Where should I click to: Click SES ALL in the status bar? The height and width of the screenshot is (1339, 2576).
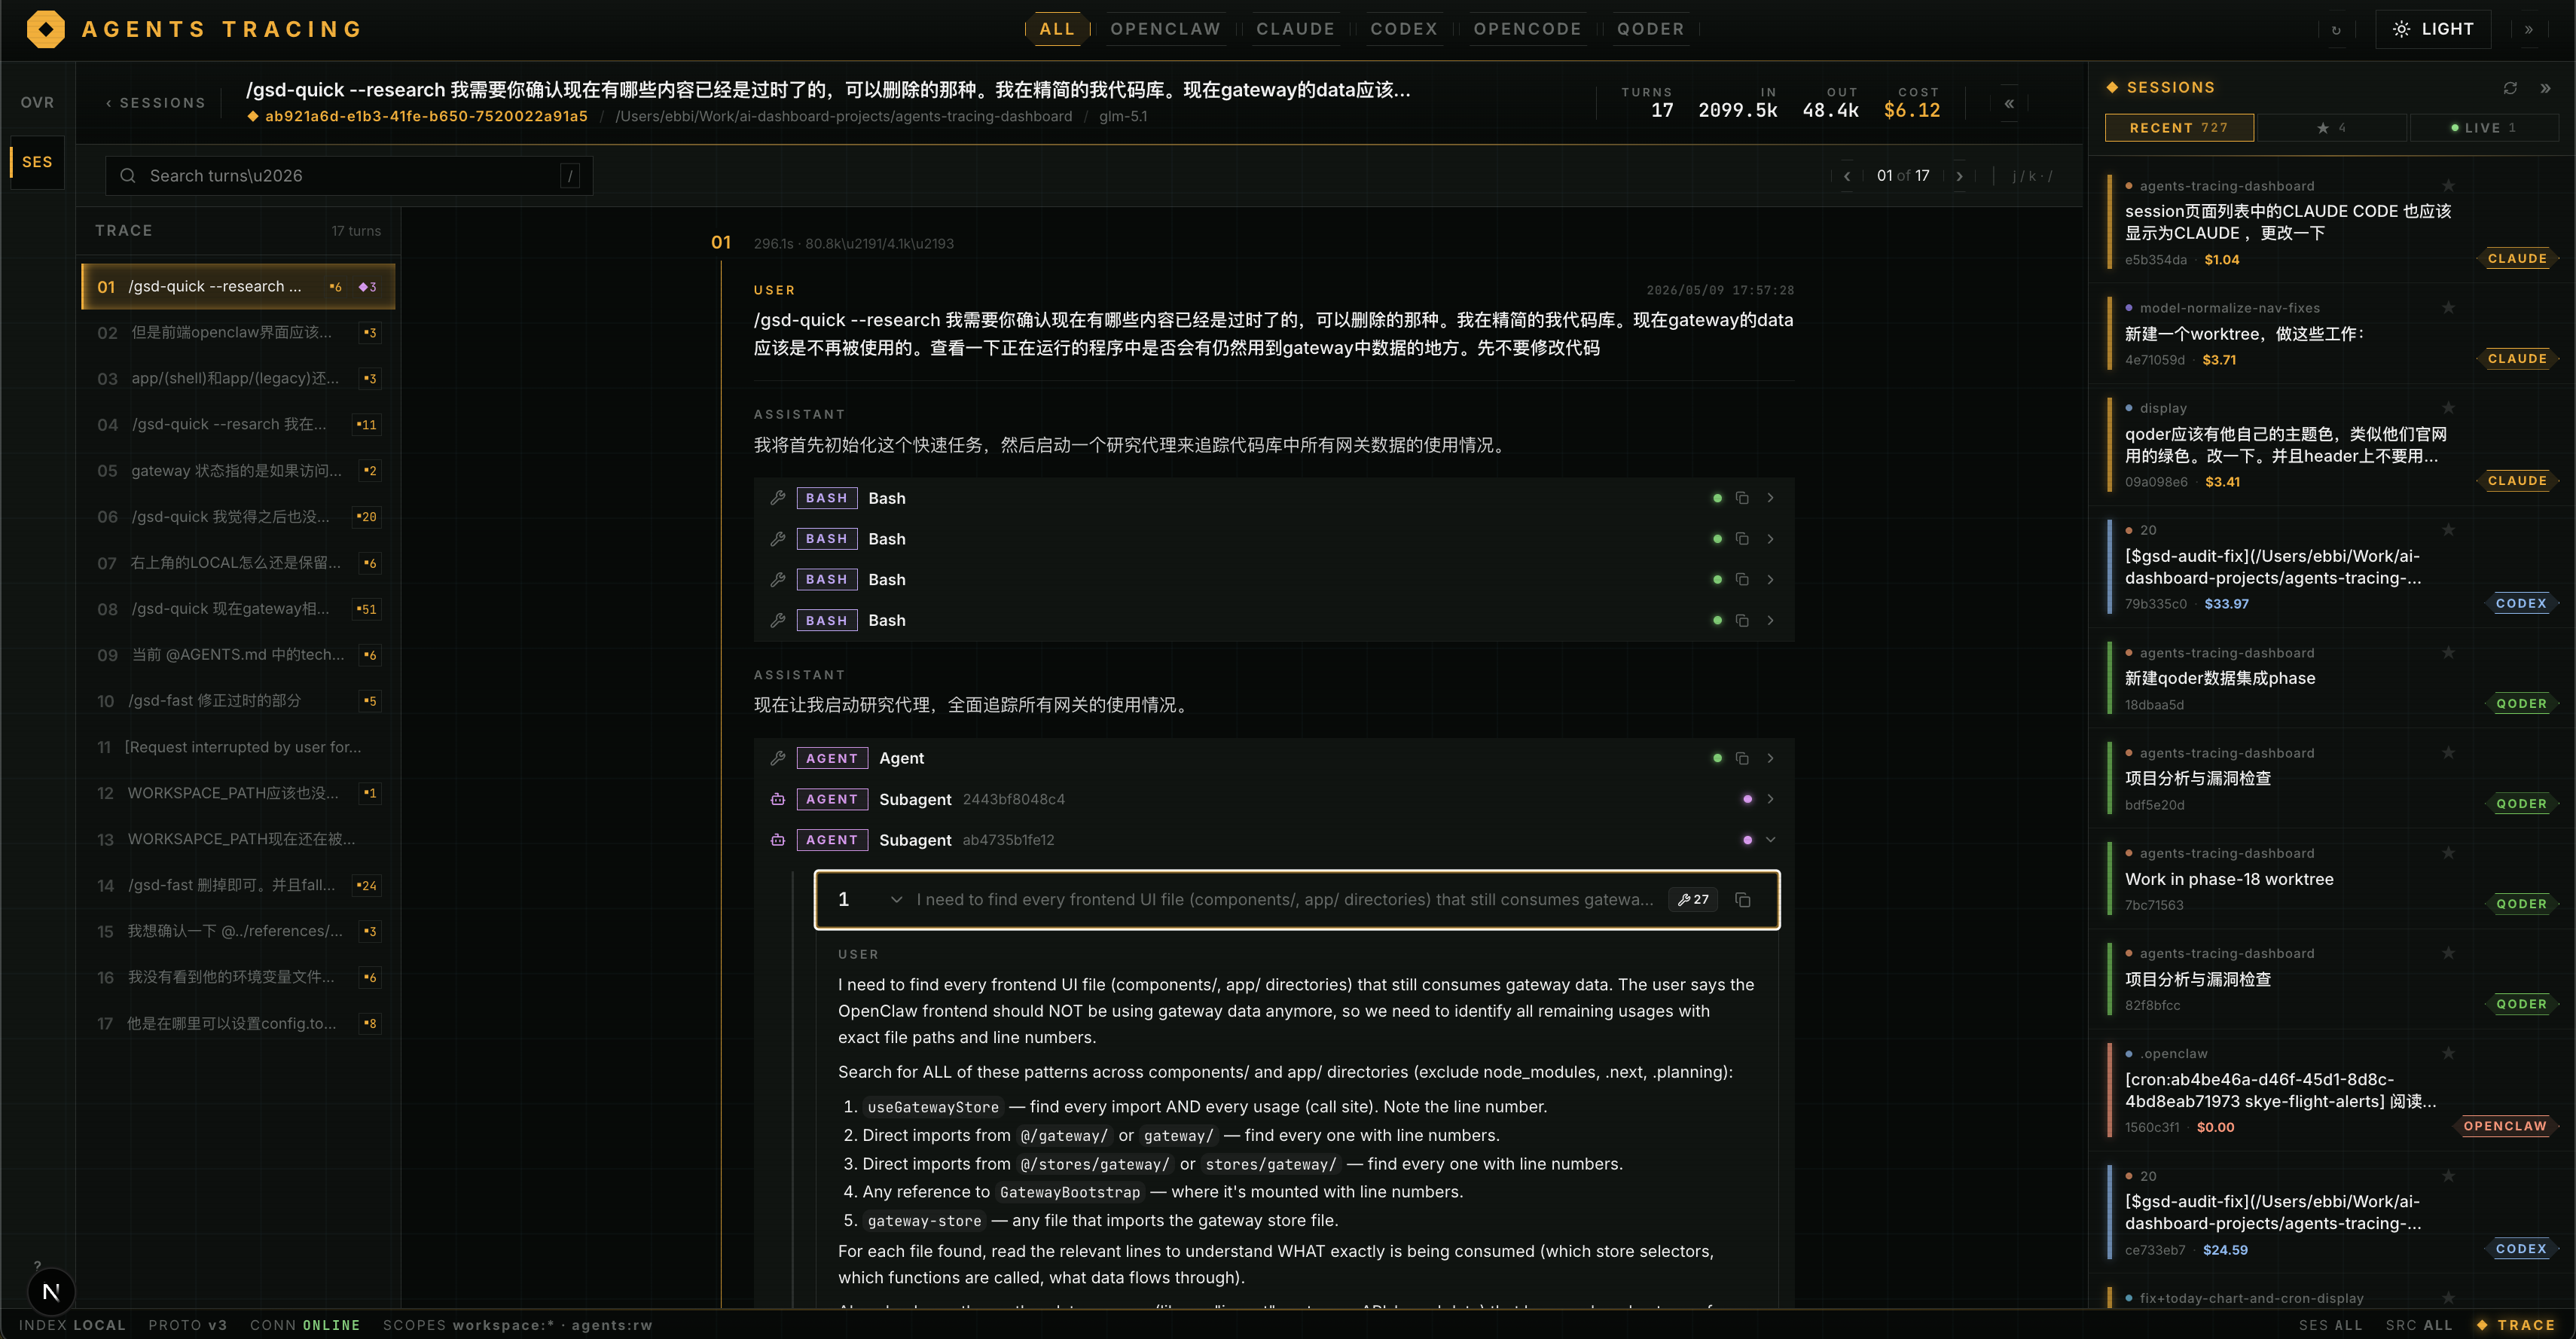(x=2330, y=1325)
